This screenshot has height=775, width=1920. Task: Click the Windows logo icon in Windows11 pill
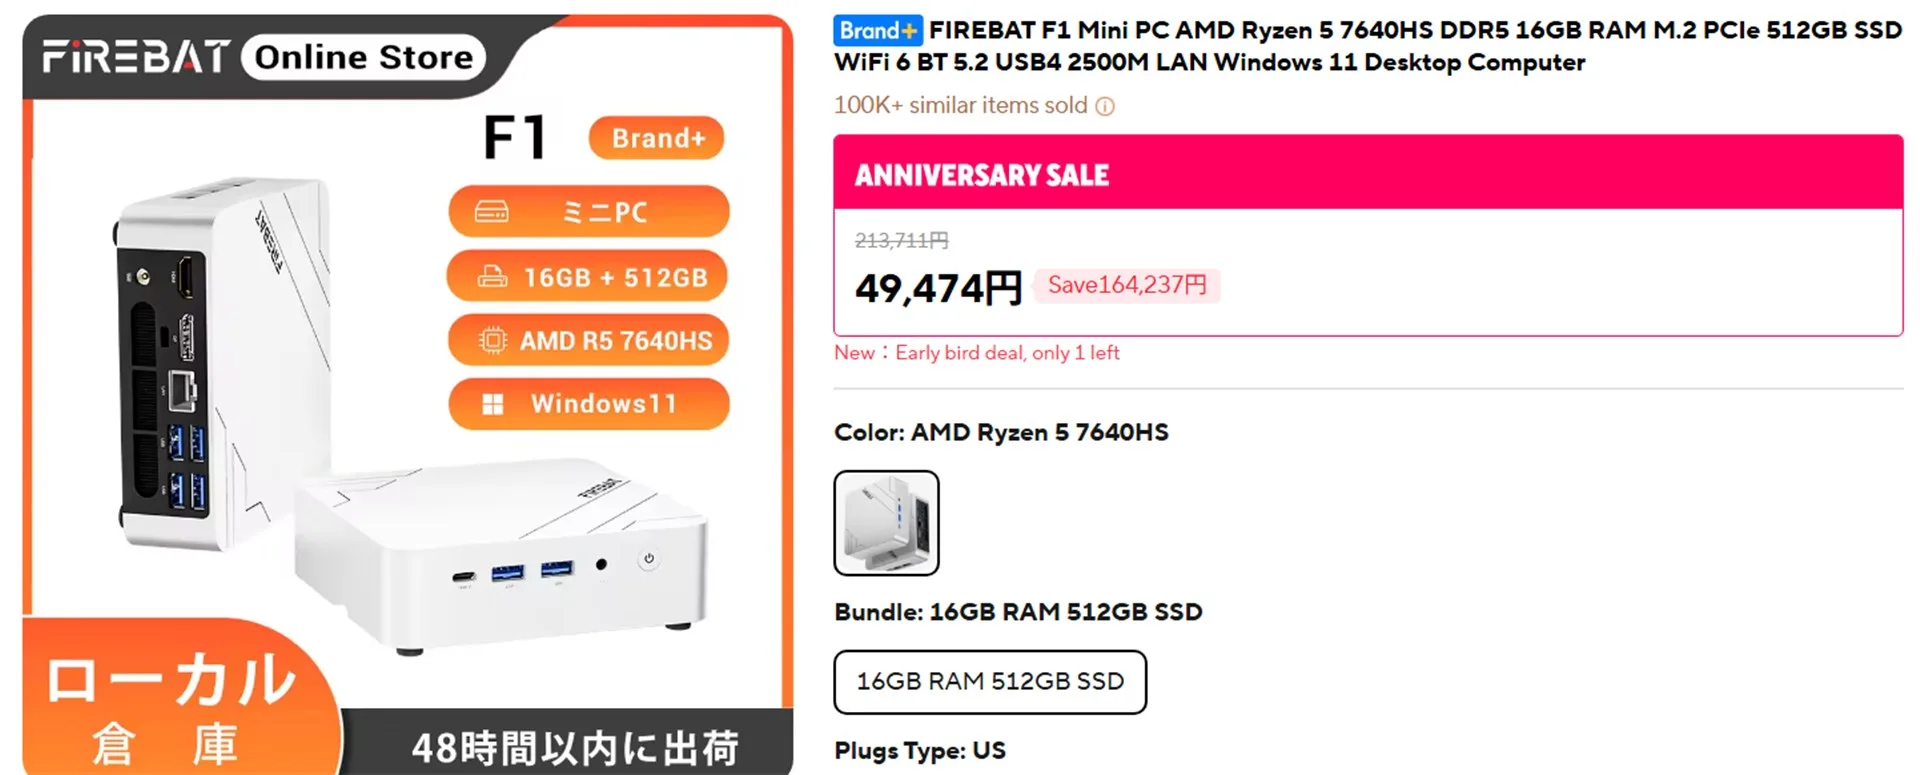[493, 404]
